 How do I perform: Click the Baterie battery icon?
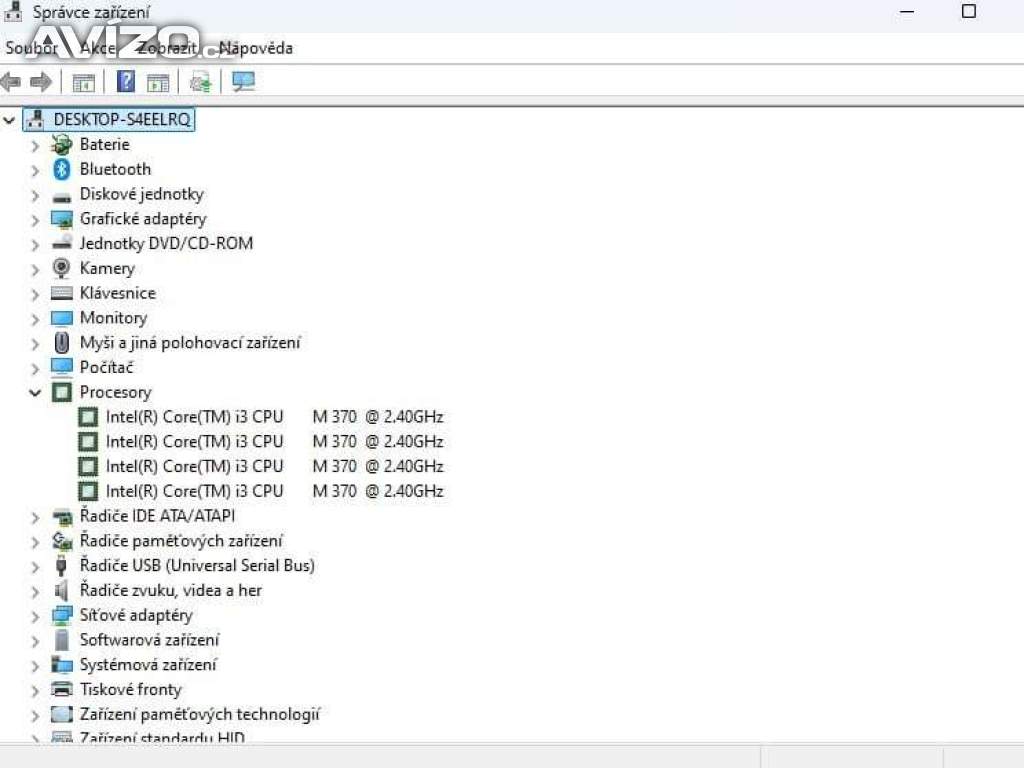pos(61,144)
